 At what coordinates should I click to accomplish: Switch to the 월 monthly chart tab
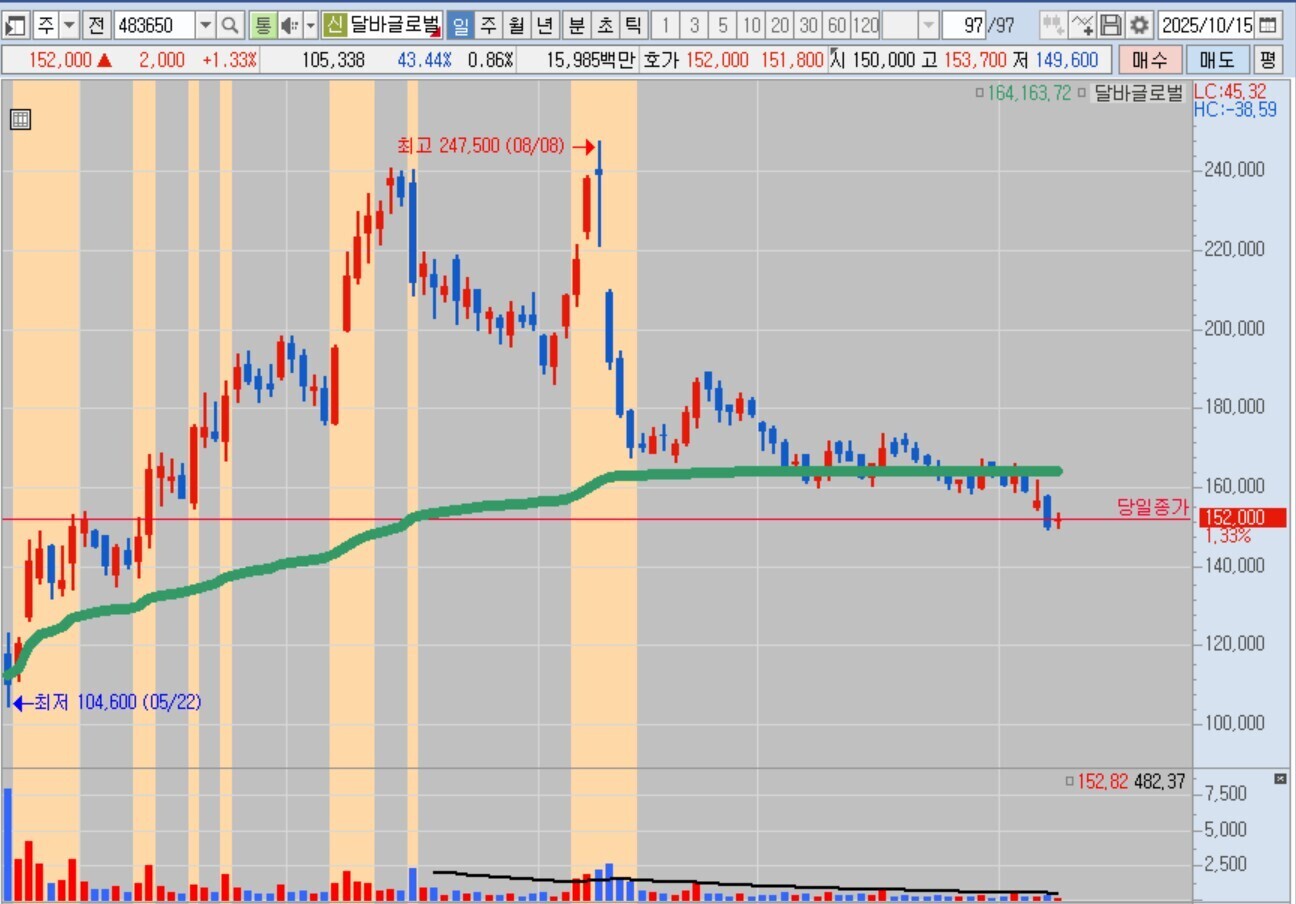[x=516, y=25]
